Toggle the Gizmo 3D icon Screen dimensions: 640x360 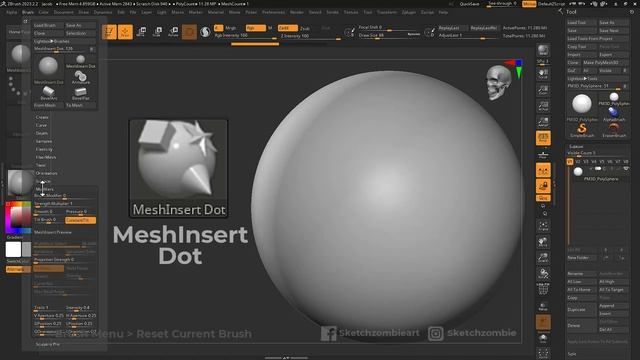(x=189, y=32)
